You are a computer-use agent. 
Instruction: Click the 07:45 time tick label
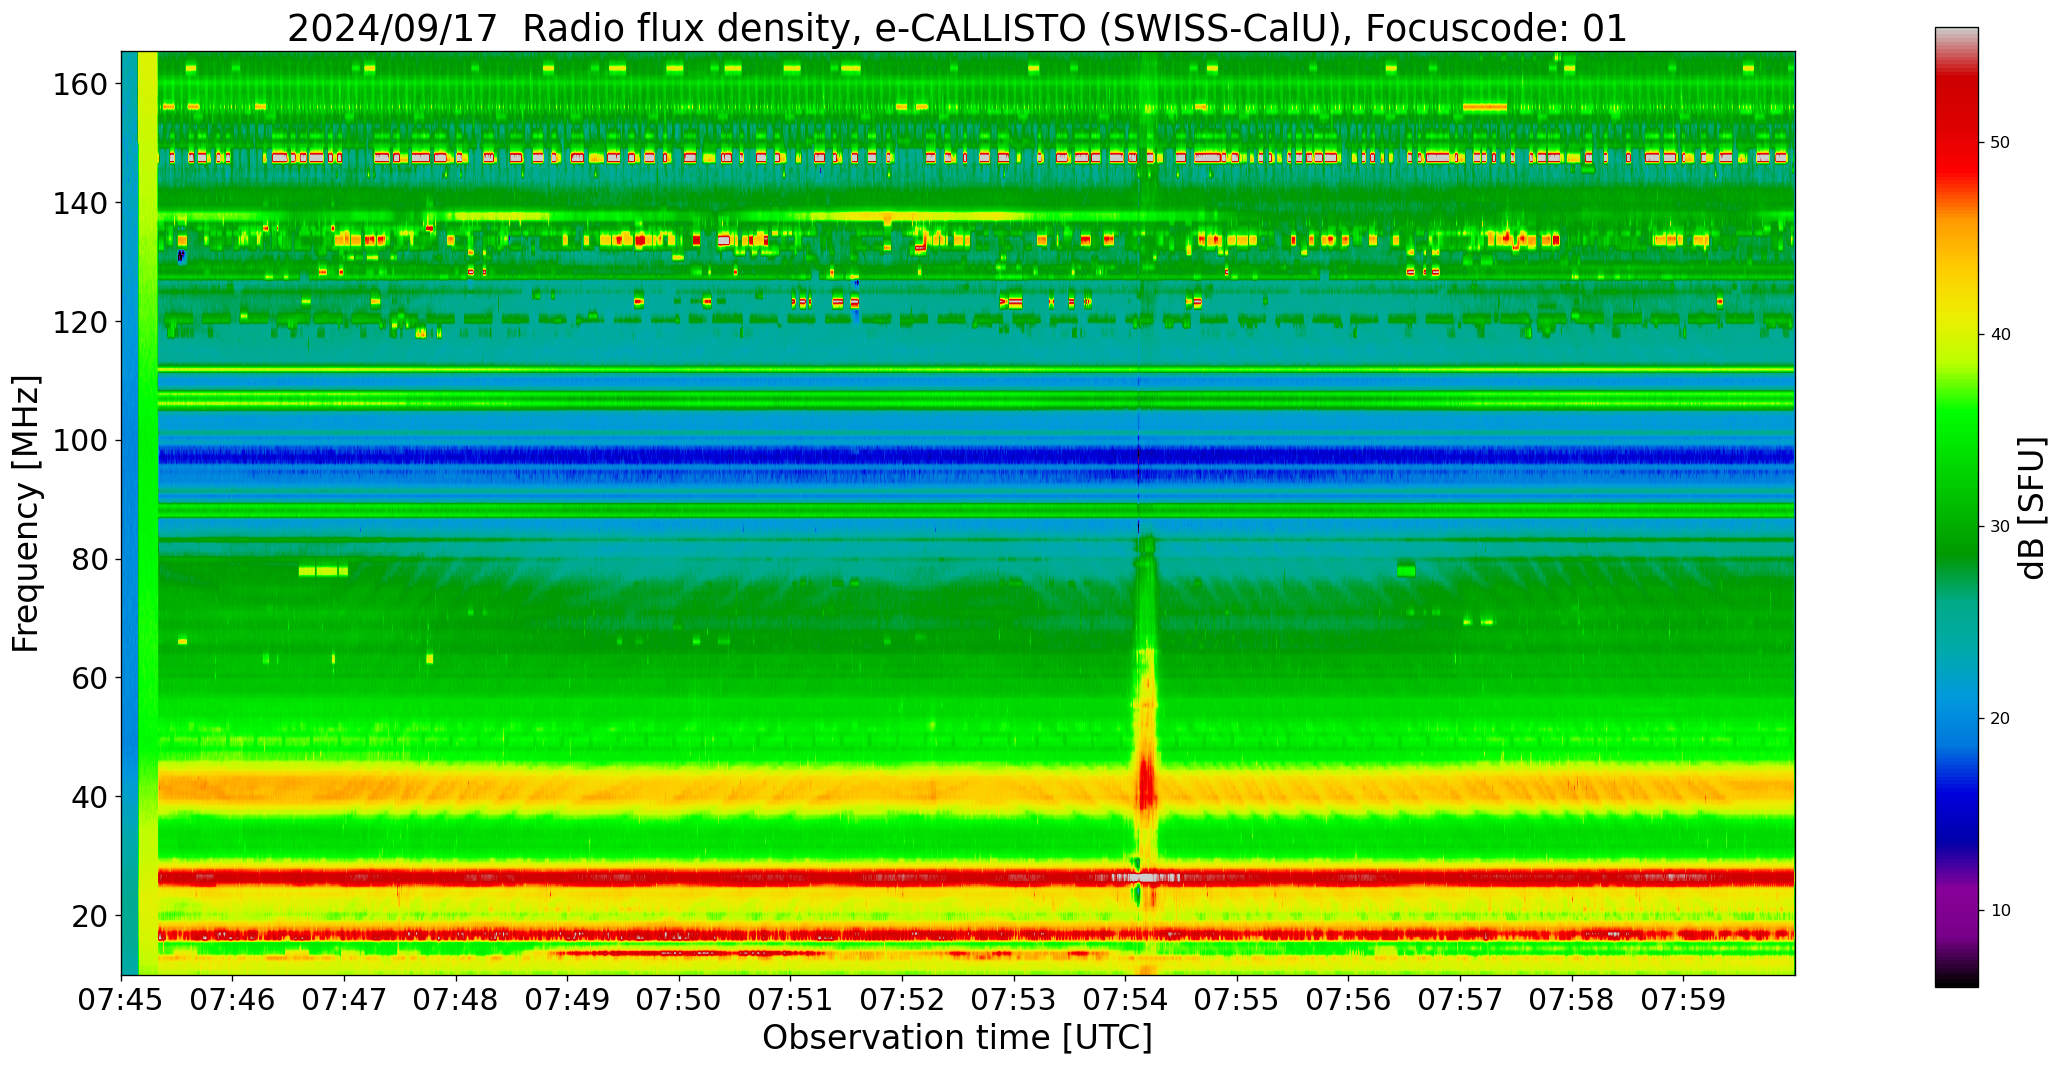[x=122, y=1000]
